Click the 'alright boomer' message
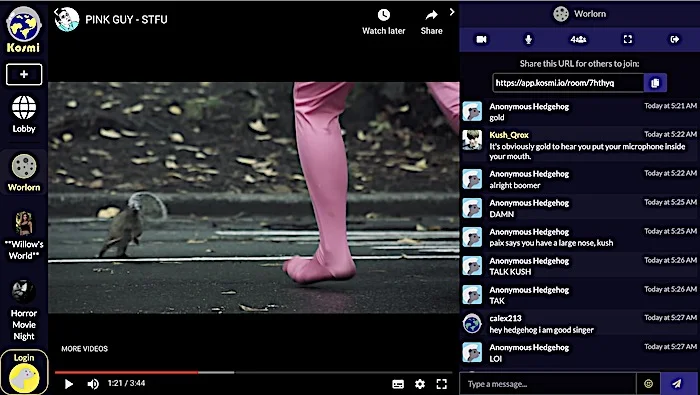The image size is (700, 395). 515,185
